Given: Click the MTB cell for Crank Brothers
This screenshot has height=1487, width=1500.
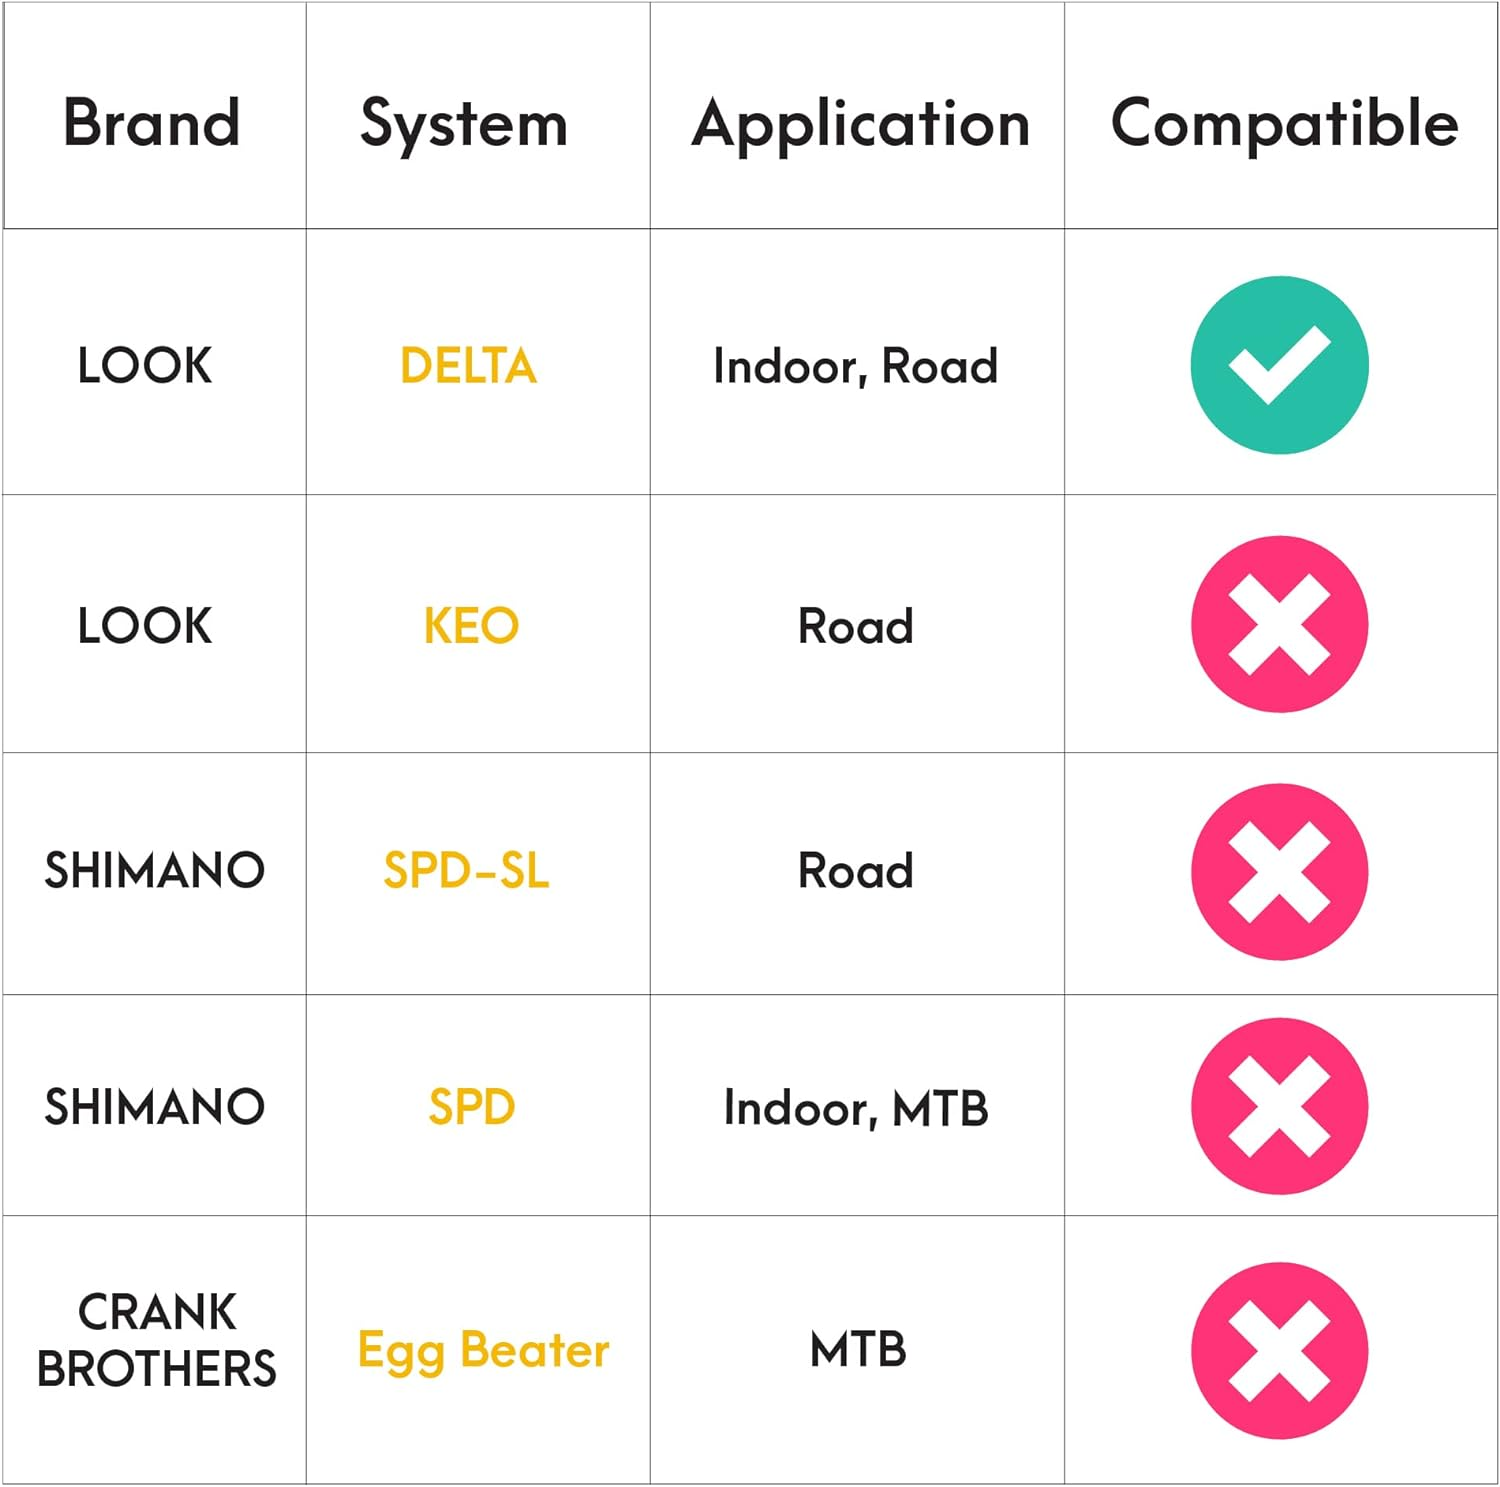Looking at the screenshot, I should [858, 1350].
